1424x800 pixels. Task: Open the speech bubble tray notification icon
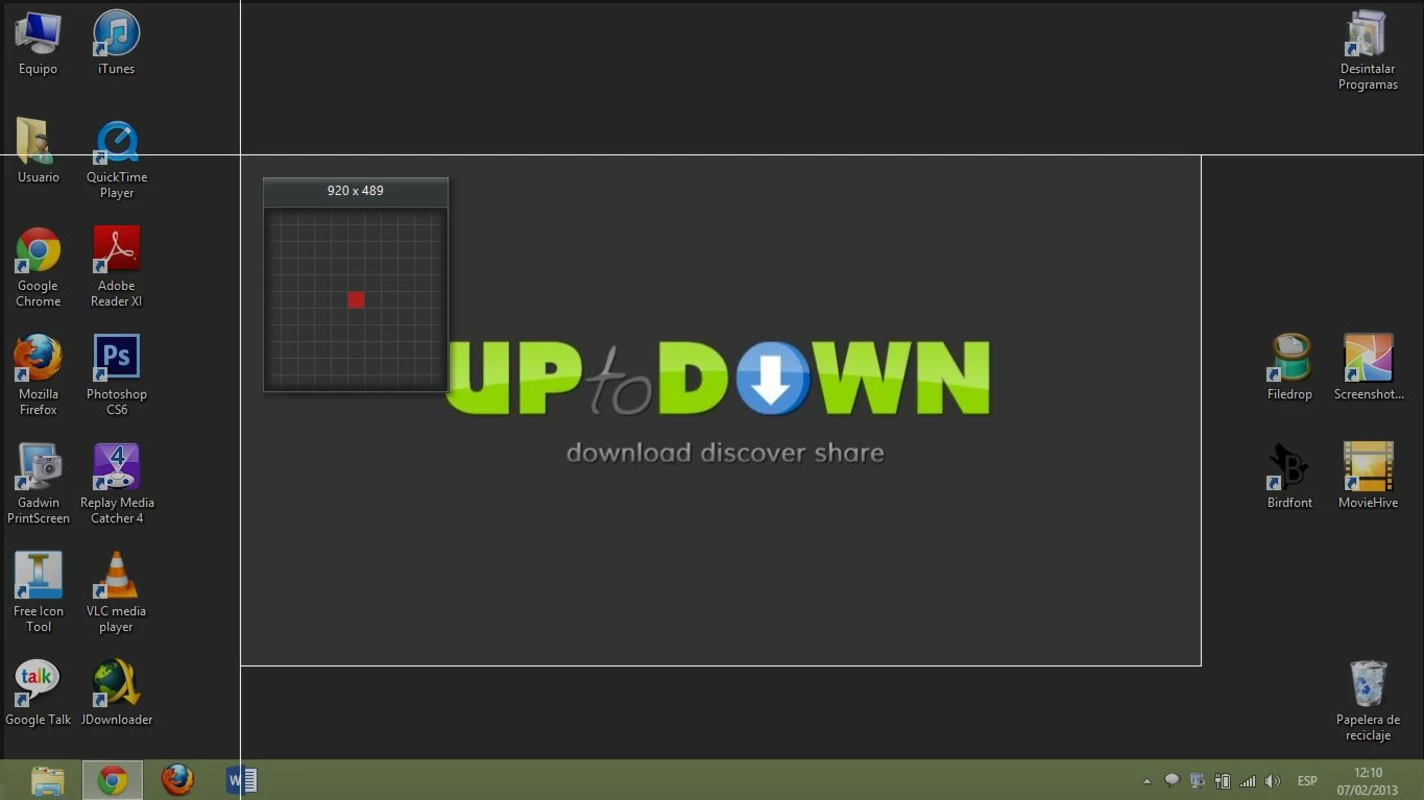[1171, 781]
